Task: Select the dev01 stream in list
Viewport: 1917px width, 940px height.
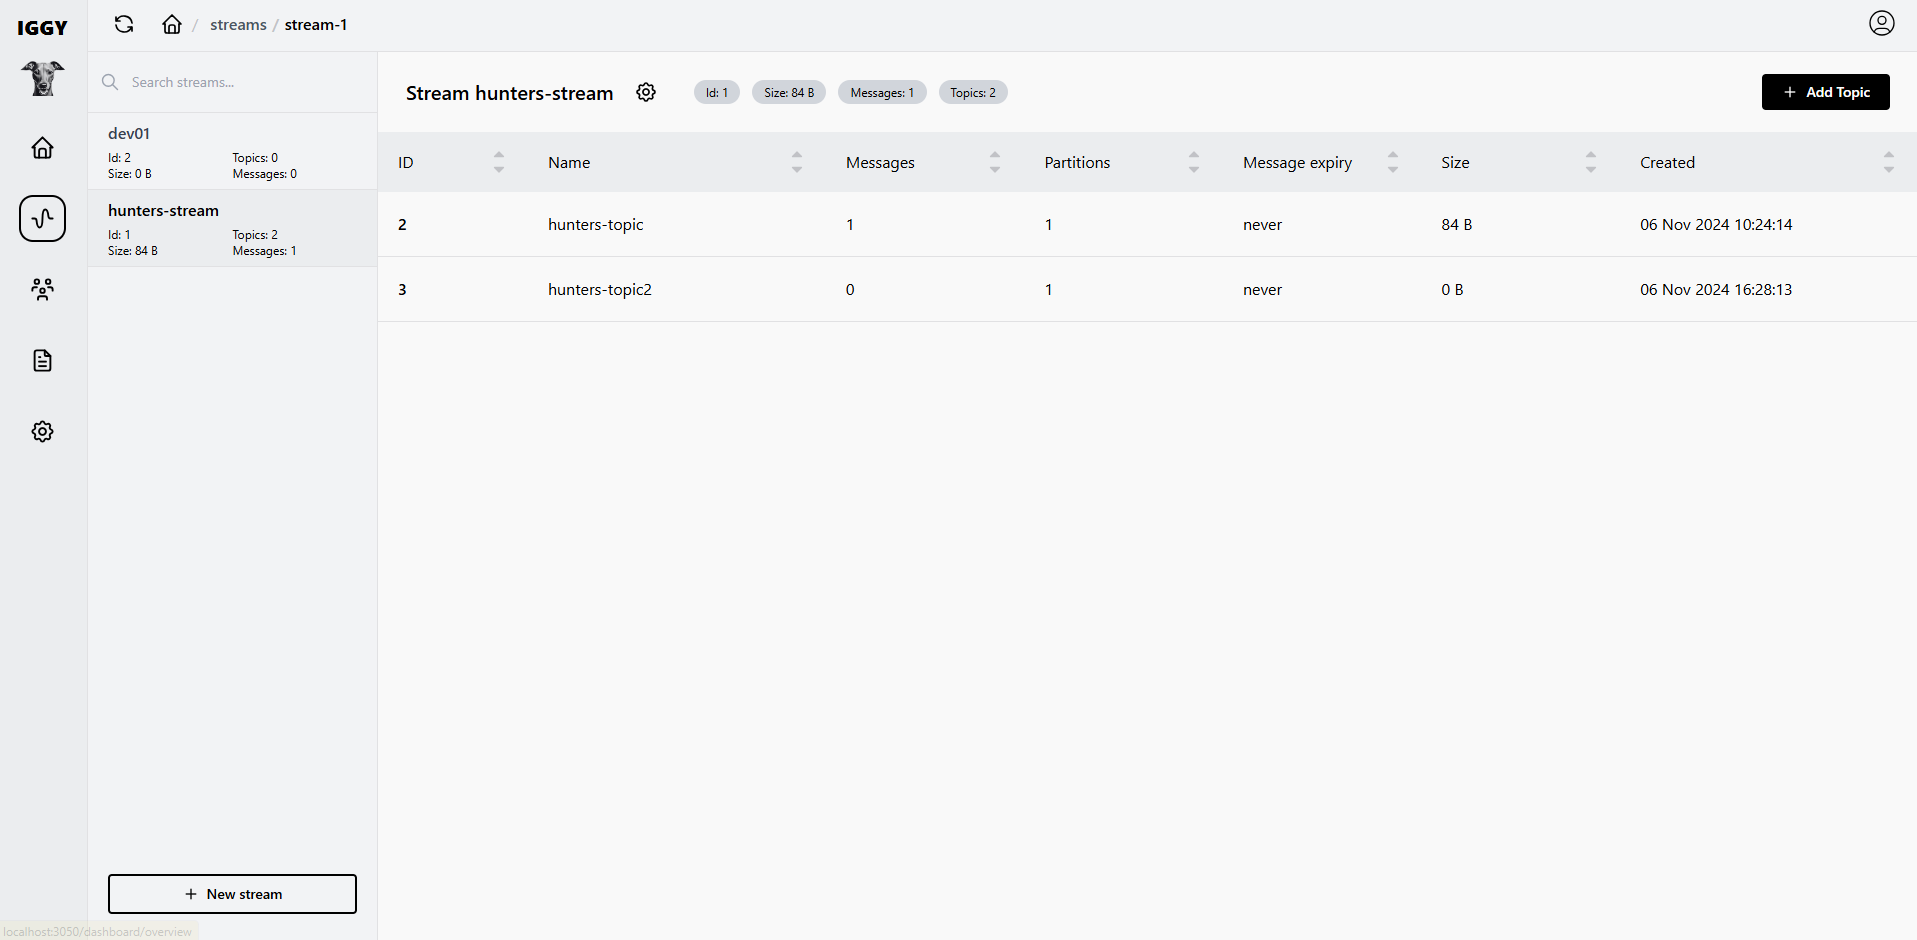Action: tap(232, 151)
